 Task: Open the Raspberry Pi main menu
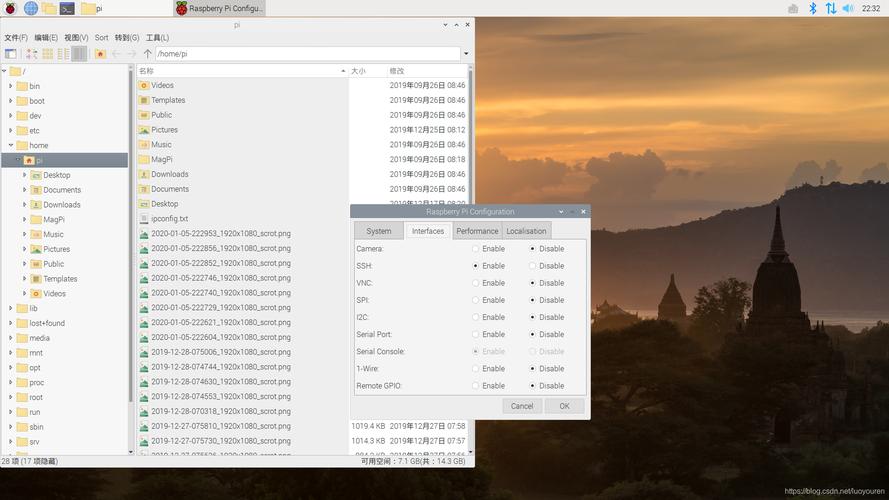[11, 8]
